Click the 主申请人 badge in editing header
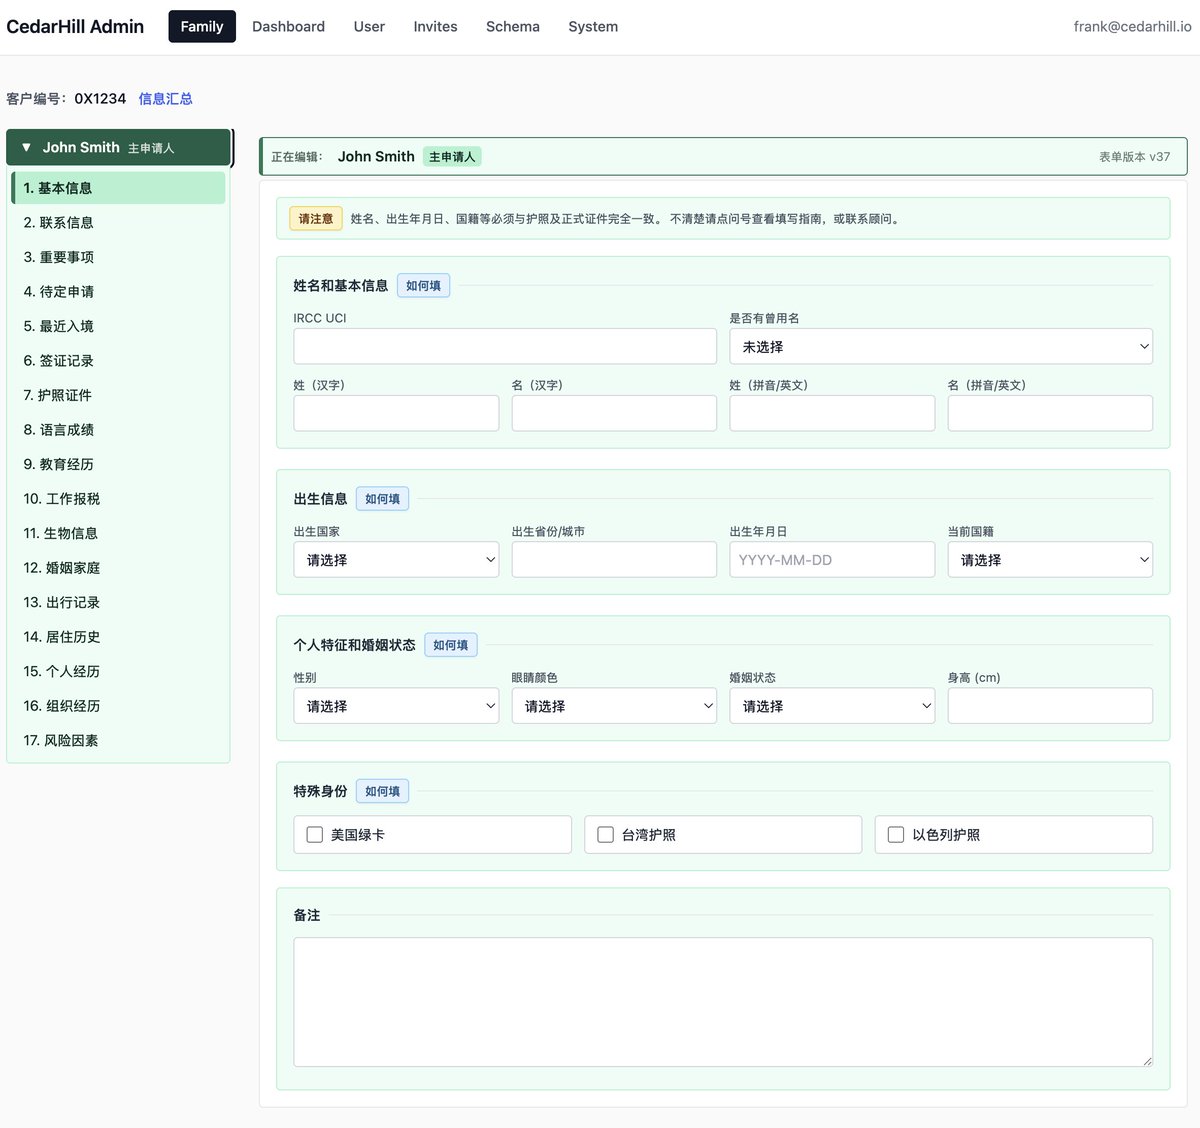1200x1128 pixels. point(452,157)
